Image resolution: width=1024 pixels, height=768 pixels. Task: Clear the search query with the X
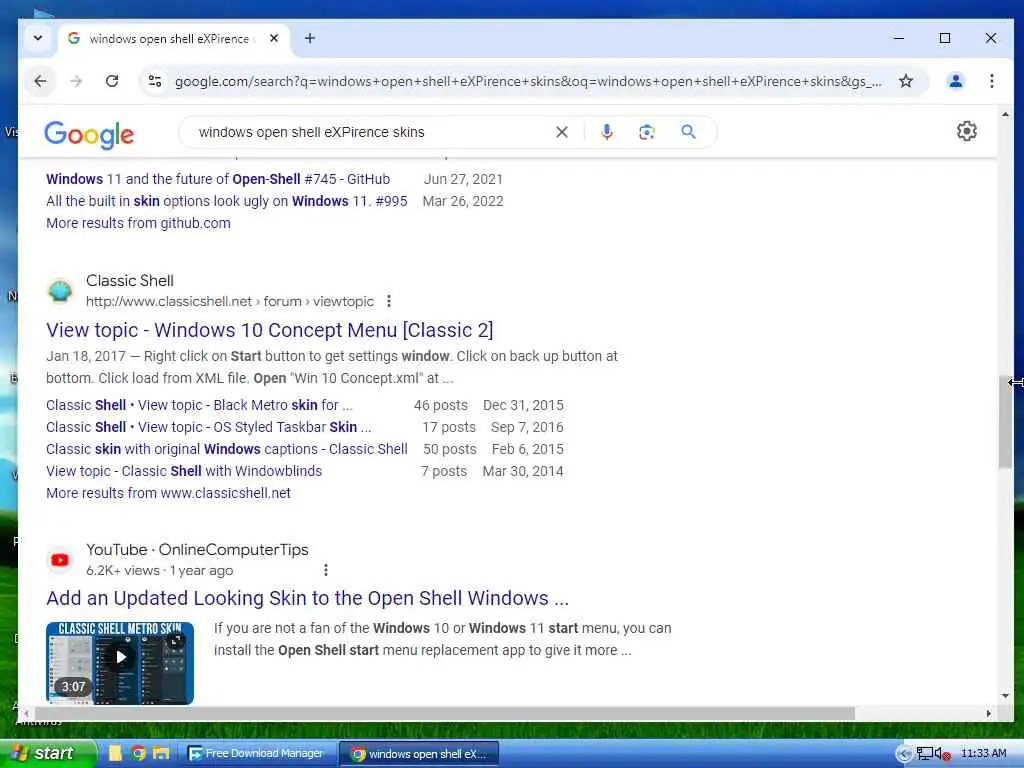pos(562,132)
